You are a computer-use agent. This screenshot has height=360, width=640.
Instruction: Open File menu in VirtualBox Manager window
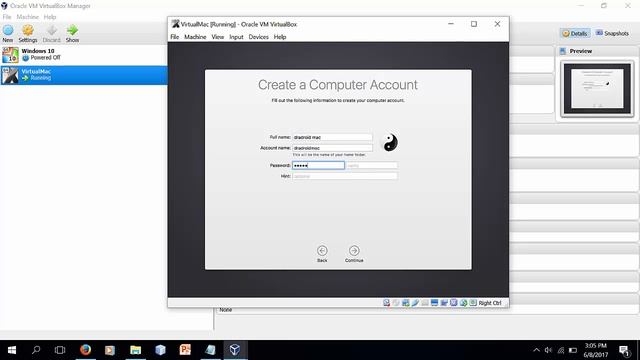point(7,17)
